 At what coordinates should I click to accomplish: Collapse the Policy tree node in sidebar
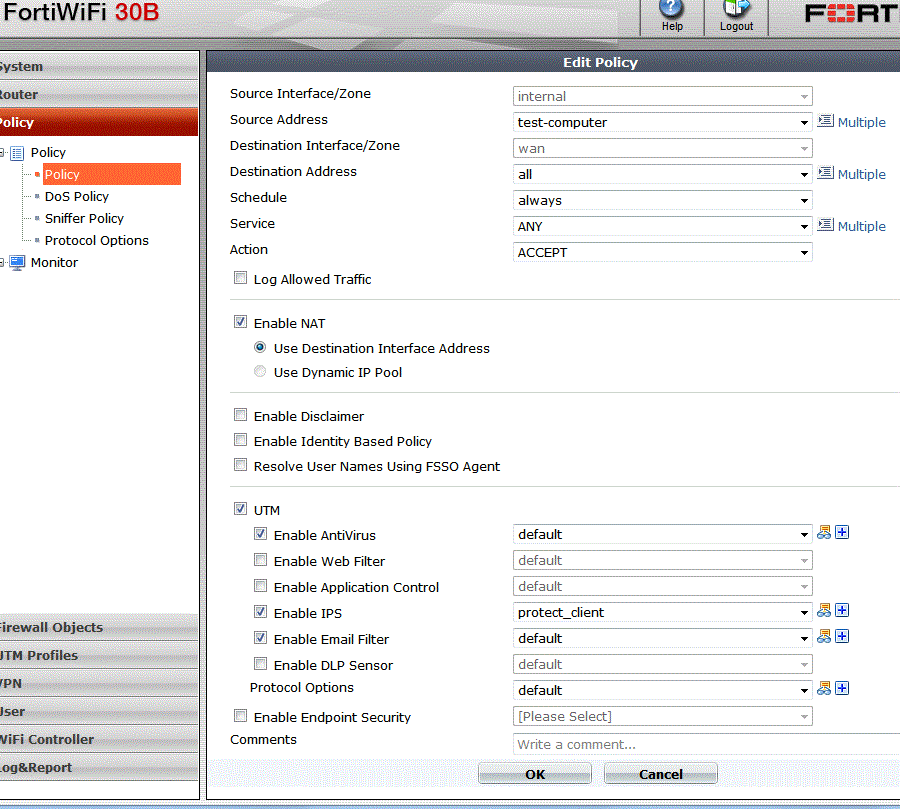click(3, 153)
